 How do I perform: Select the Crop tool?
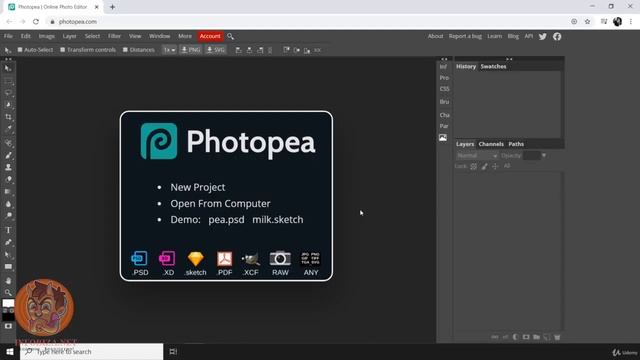[8, 117]
